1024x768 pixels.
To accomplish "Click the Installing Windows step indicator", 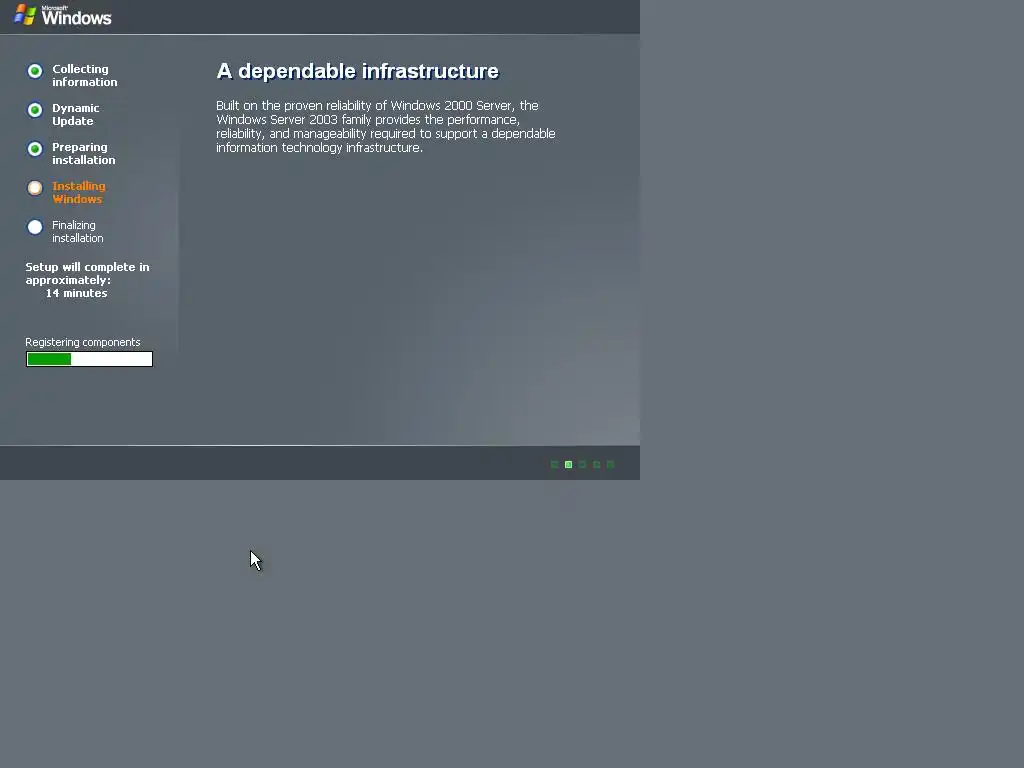I will [x=35, y=188].
